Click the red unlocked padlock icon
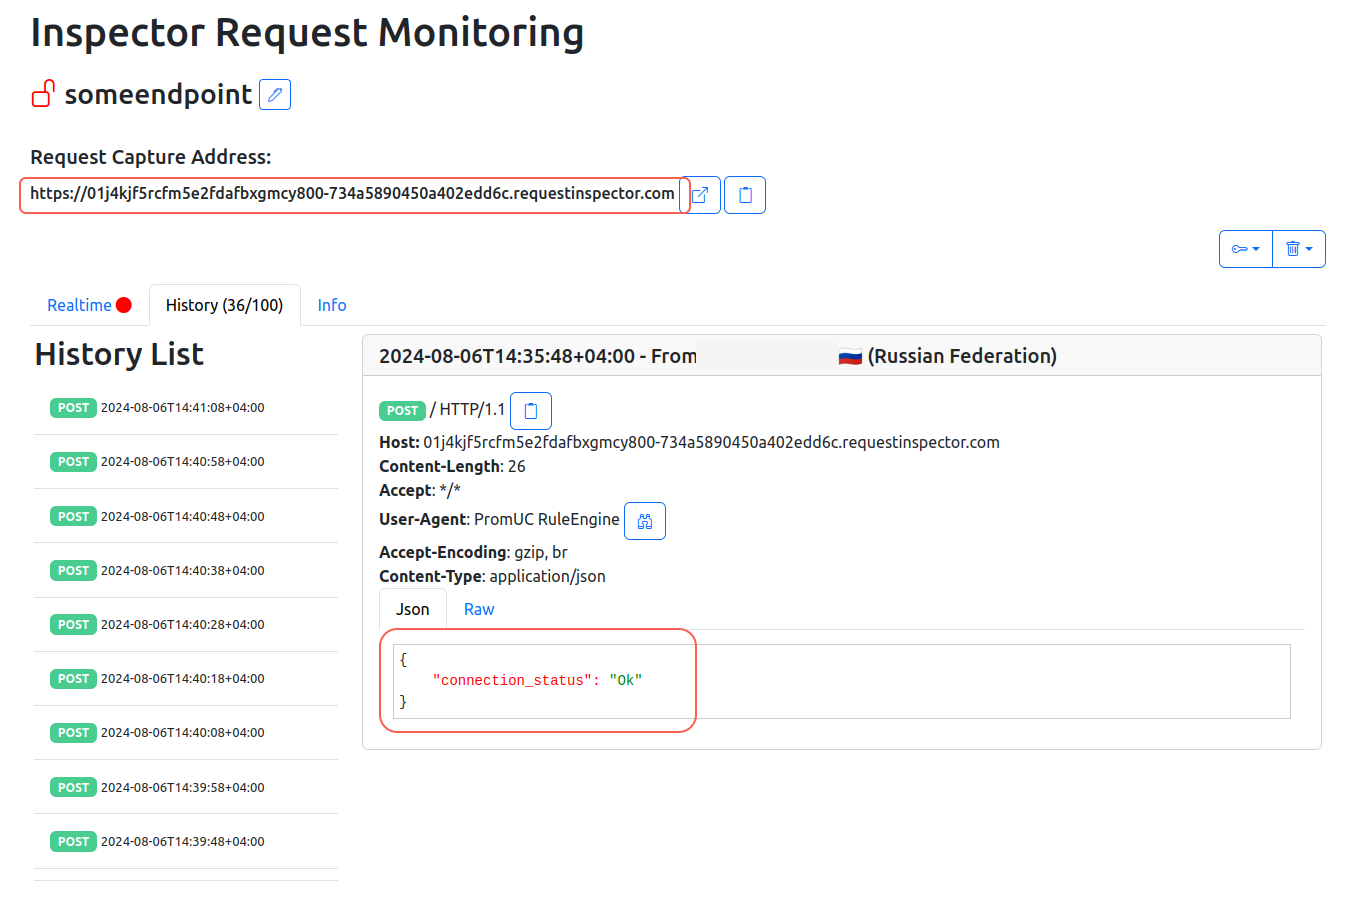 tap(43, 94)
